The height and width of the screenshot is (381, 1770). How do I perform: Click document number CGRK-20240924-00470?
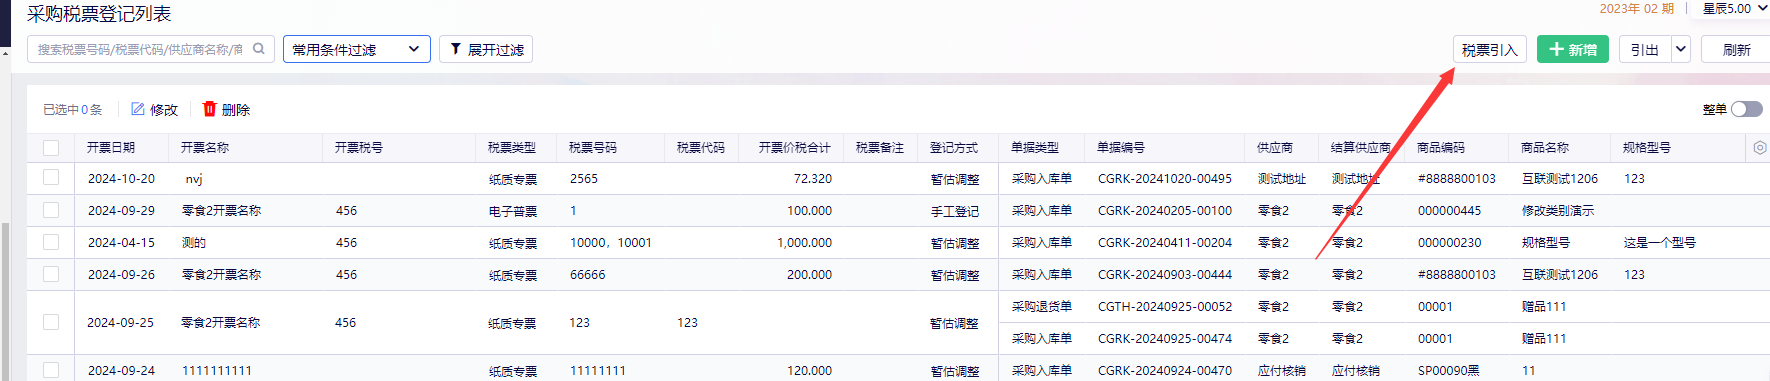click(1165, 370)
